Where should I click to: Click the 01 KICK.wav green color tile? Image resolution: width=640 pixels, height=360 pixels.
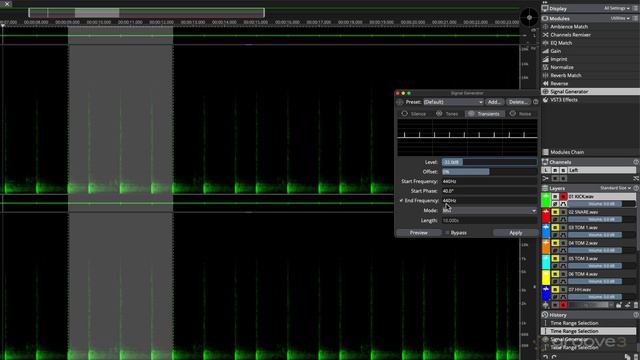546,200
